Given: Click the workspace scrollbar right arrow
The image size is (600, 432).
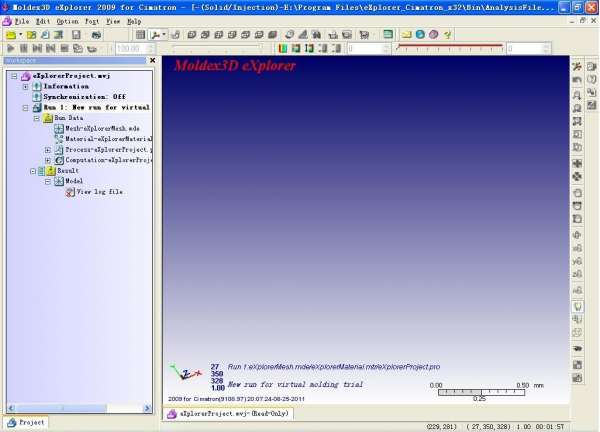Looking at the screenshot, I should tap(147, 408).
